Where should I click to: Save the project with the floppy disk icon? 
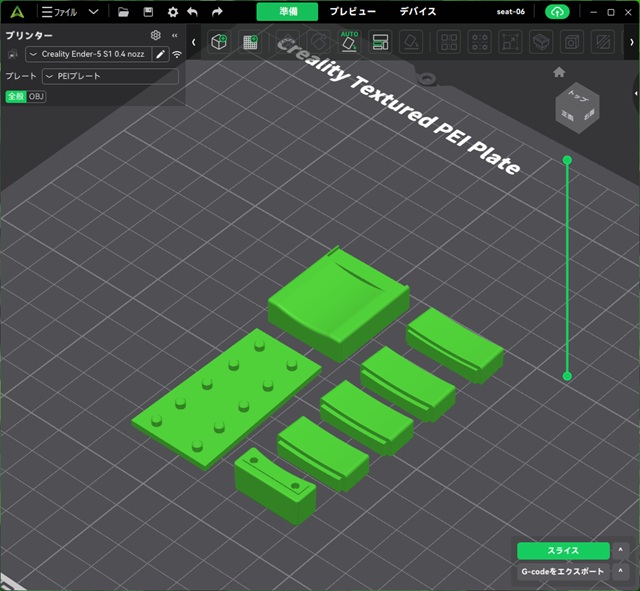tap(148, 12)
